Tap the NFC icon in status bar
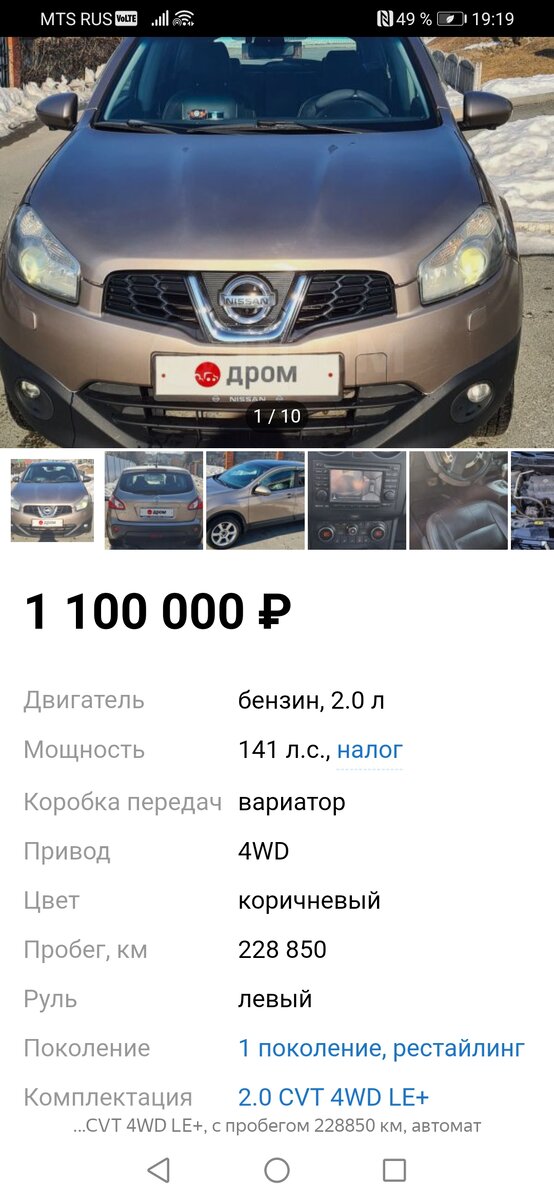Image resolution: width=554 pixels, height=1200 pixels. click(x=385, y=19)
